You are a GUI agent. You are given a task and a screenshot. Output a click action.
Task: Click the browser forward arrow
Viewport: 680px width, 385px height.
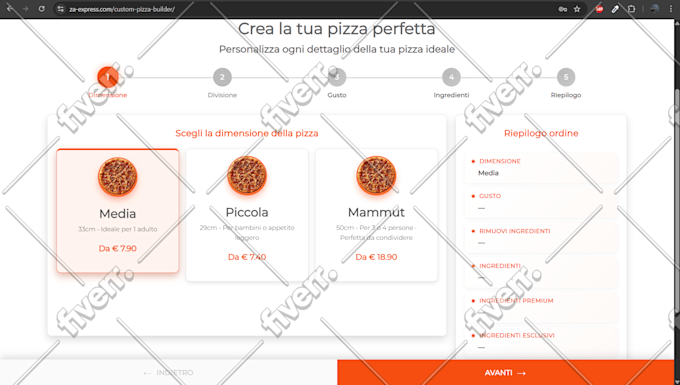(26, 9)
